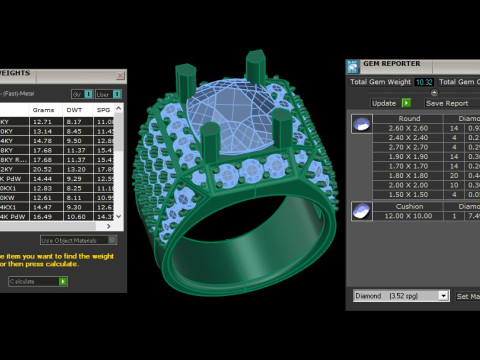Image resolution: width=480 pixels, height=360 pixels.
Task: Click the Calculate button in the Weights panel
Action: pos(38,282)
